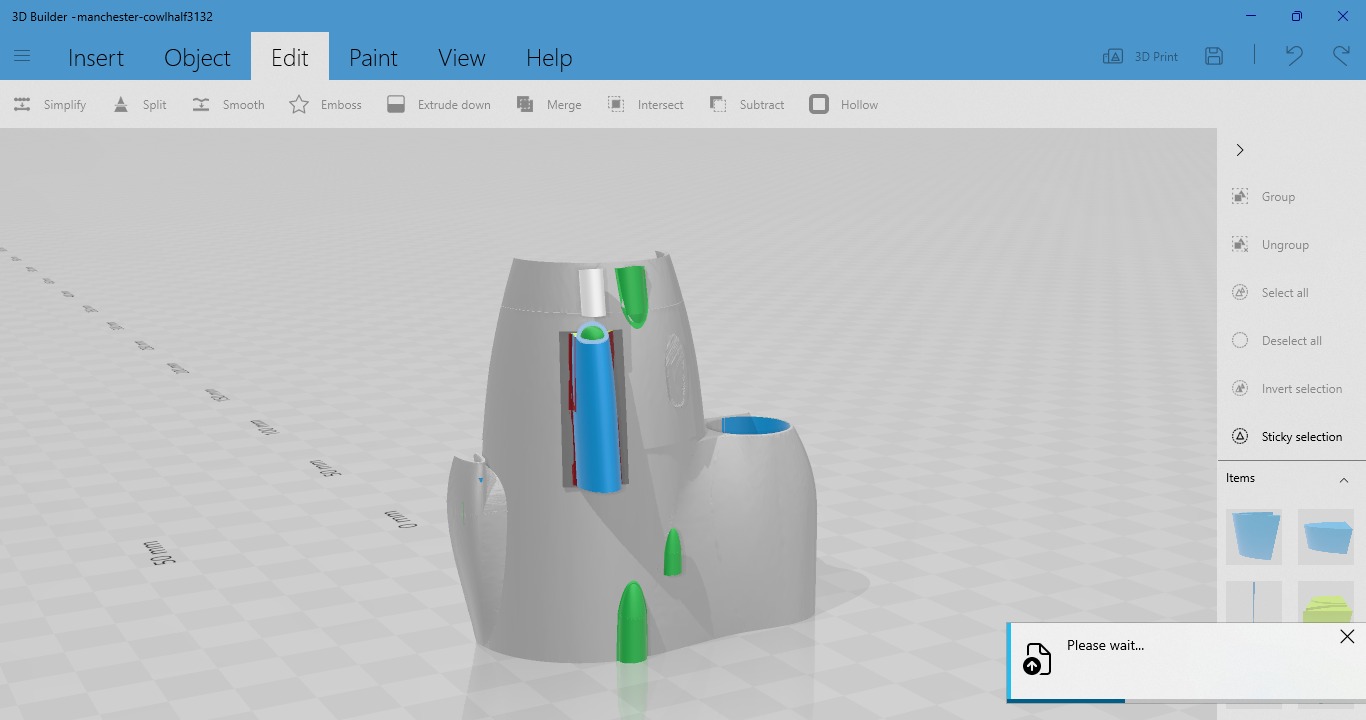Open the Insert tab
Screen dimensions: 1366x720
(96, 58)
